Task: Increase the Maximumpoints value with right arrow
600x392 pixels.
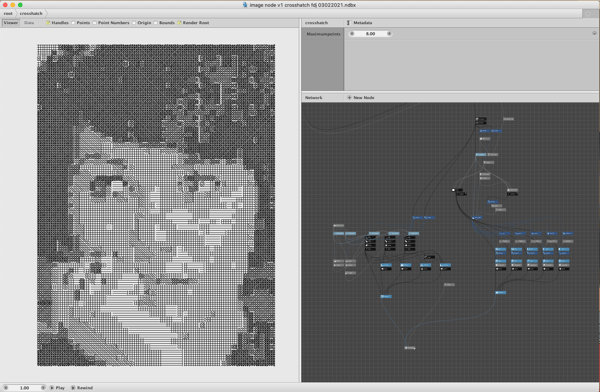Action: point(389,34)
